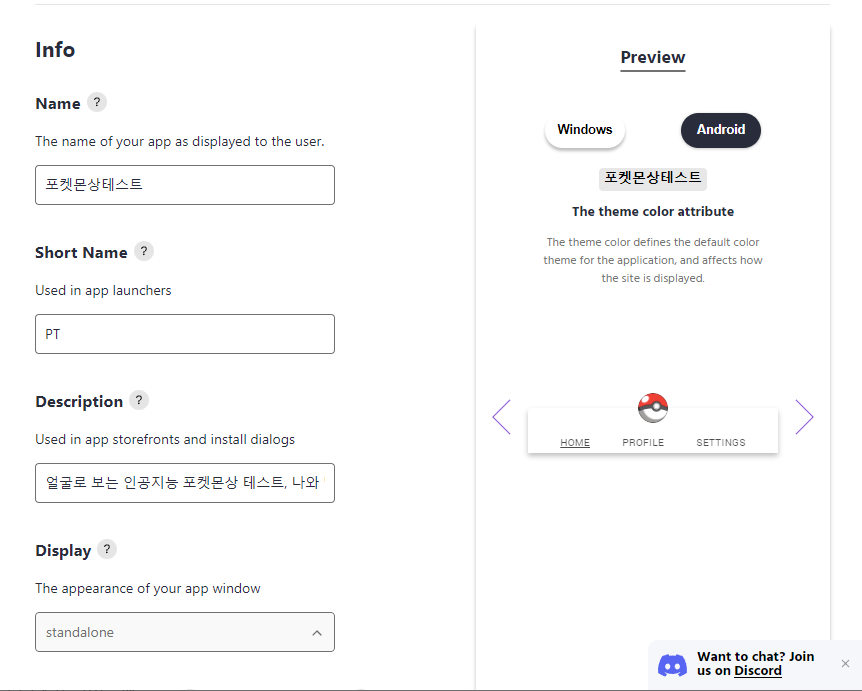
Task: Open the Description help tooltip icon
Action: (139, 400)
